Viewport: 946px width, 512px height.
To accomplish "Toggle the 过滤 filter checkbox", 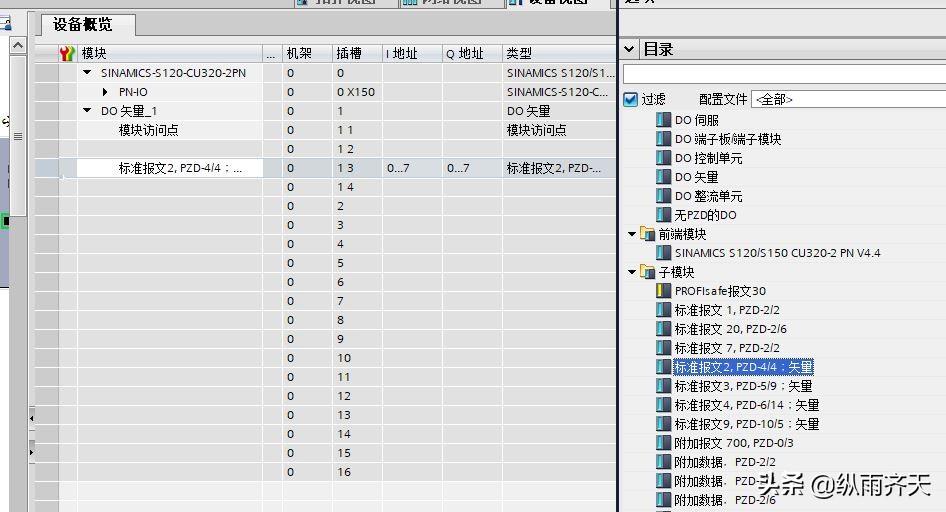I will [630, 100].
